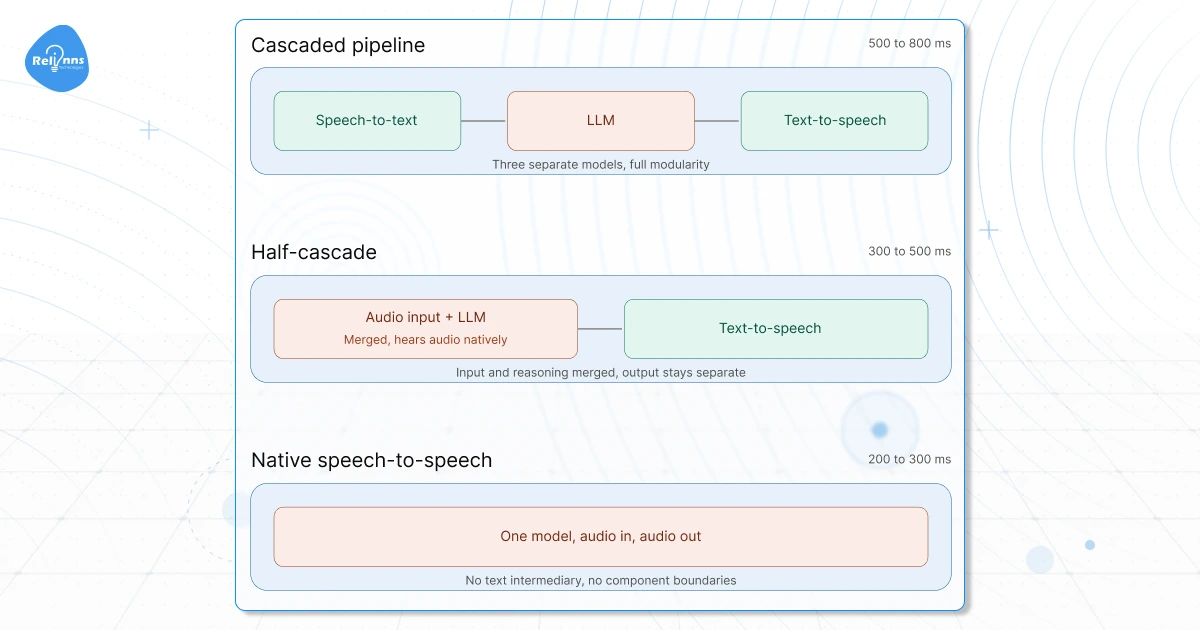Select the Text-to-speech box in Half-cascade

pos(776,329)
